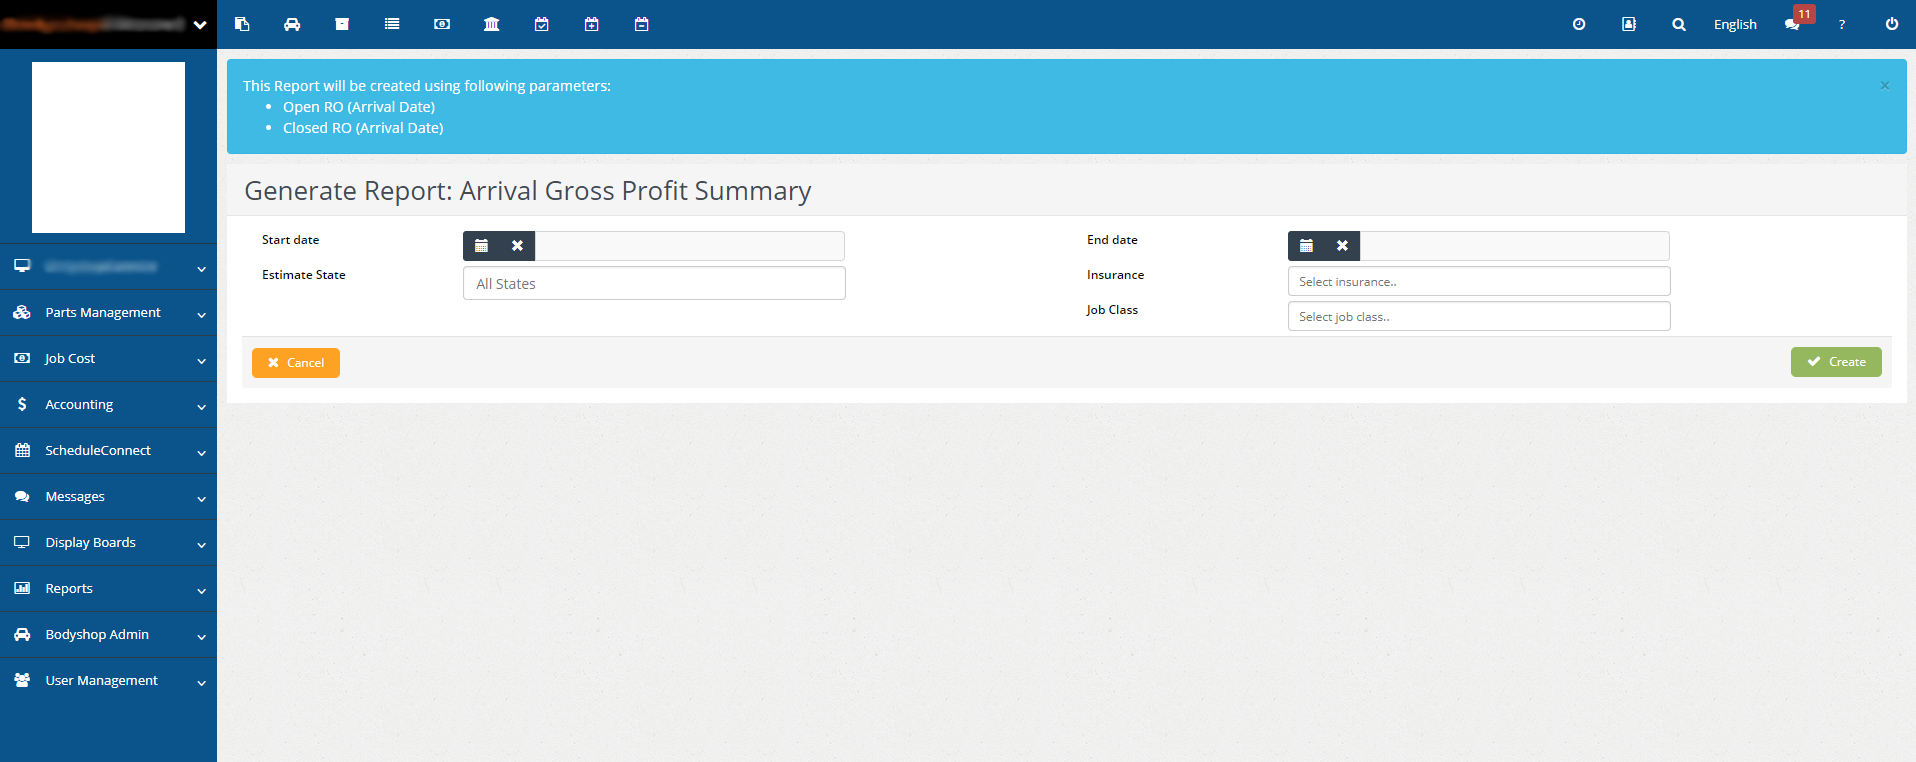Open the Estimate State All States dropdown
The width and height of the screenshot is (1916, 762).
[654, 283]
